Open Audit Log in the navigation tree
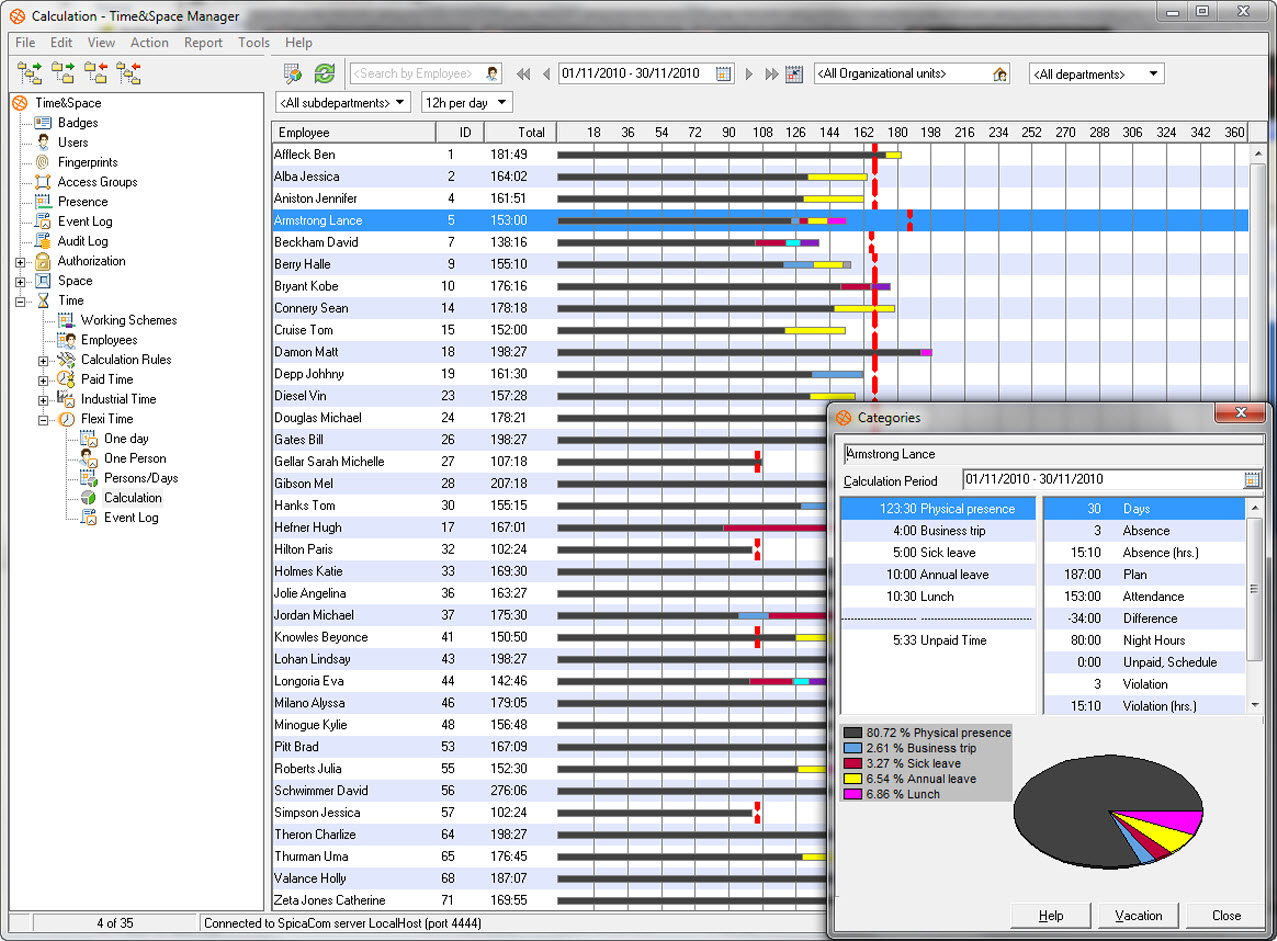The image size is (1277, 941). coord(83,241)
